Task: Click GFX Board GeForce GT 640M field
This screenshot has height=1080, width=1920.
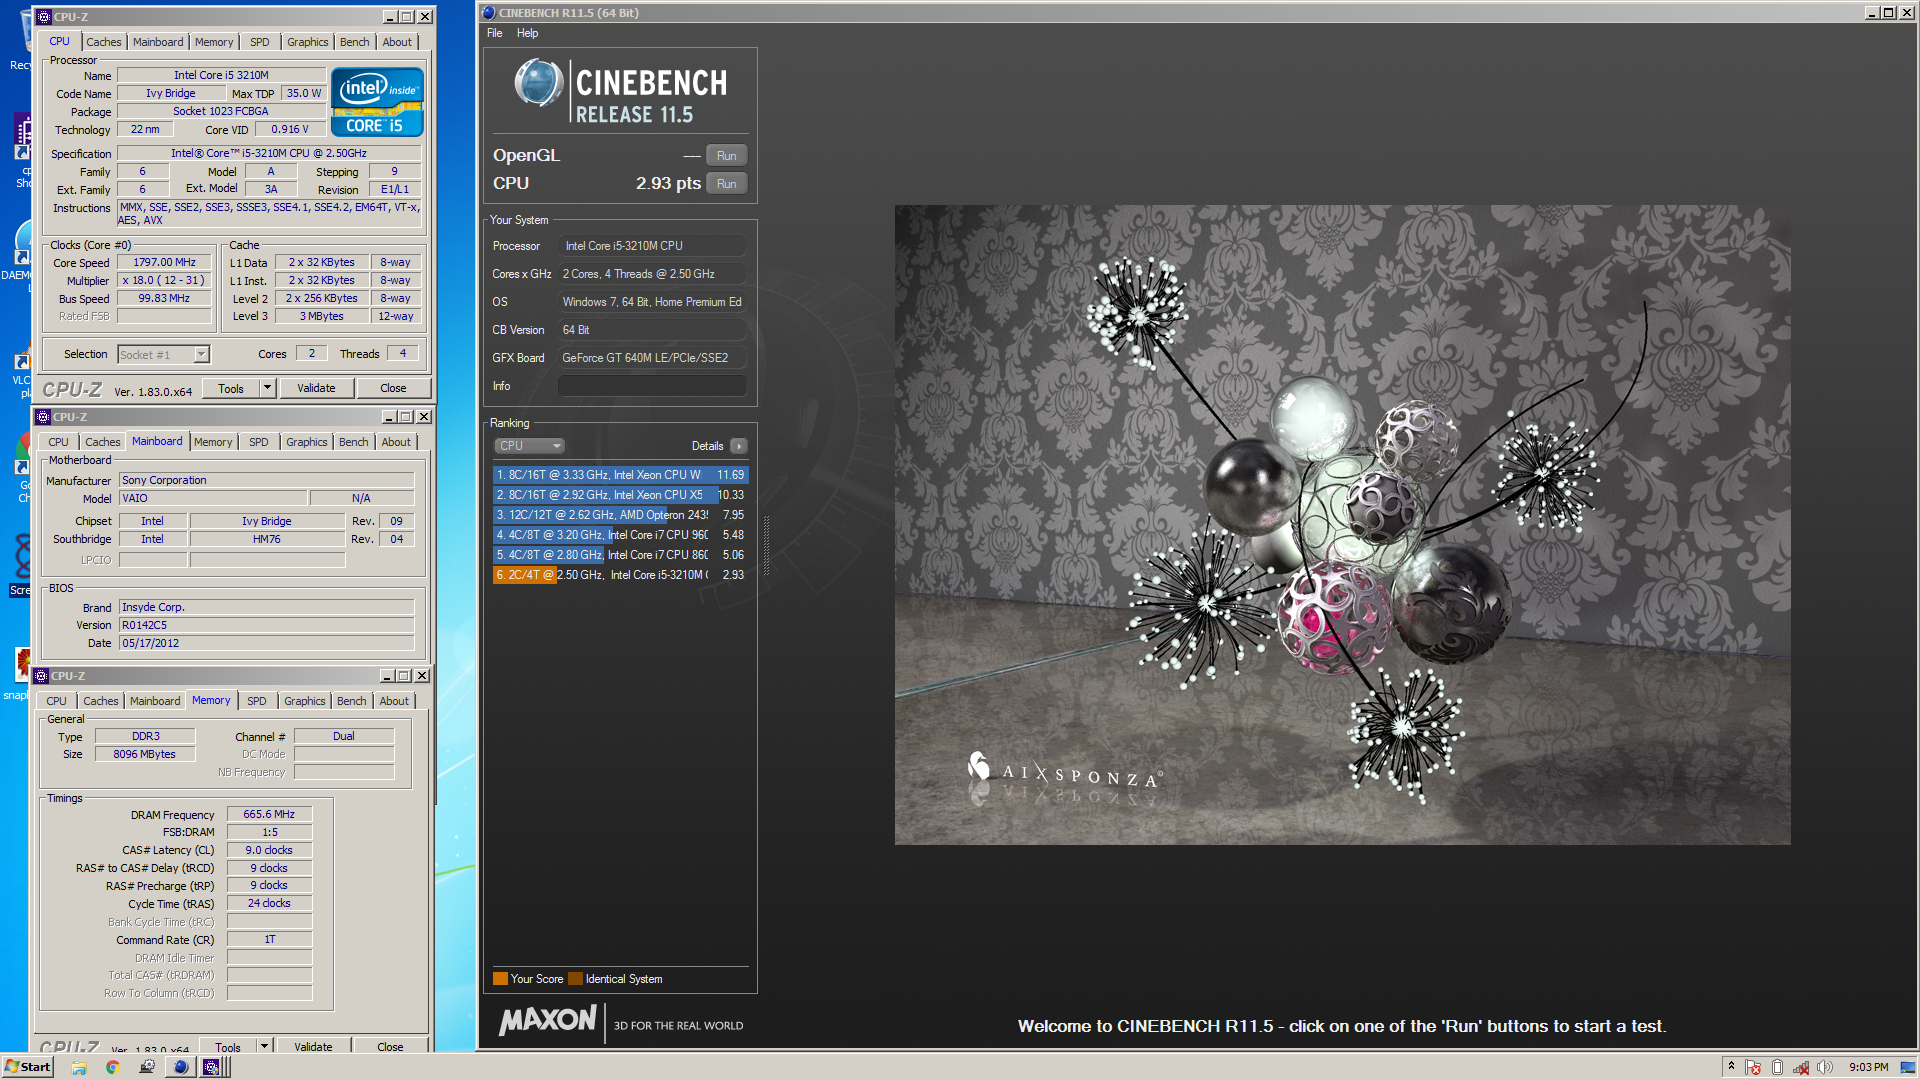Action: 652,358
